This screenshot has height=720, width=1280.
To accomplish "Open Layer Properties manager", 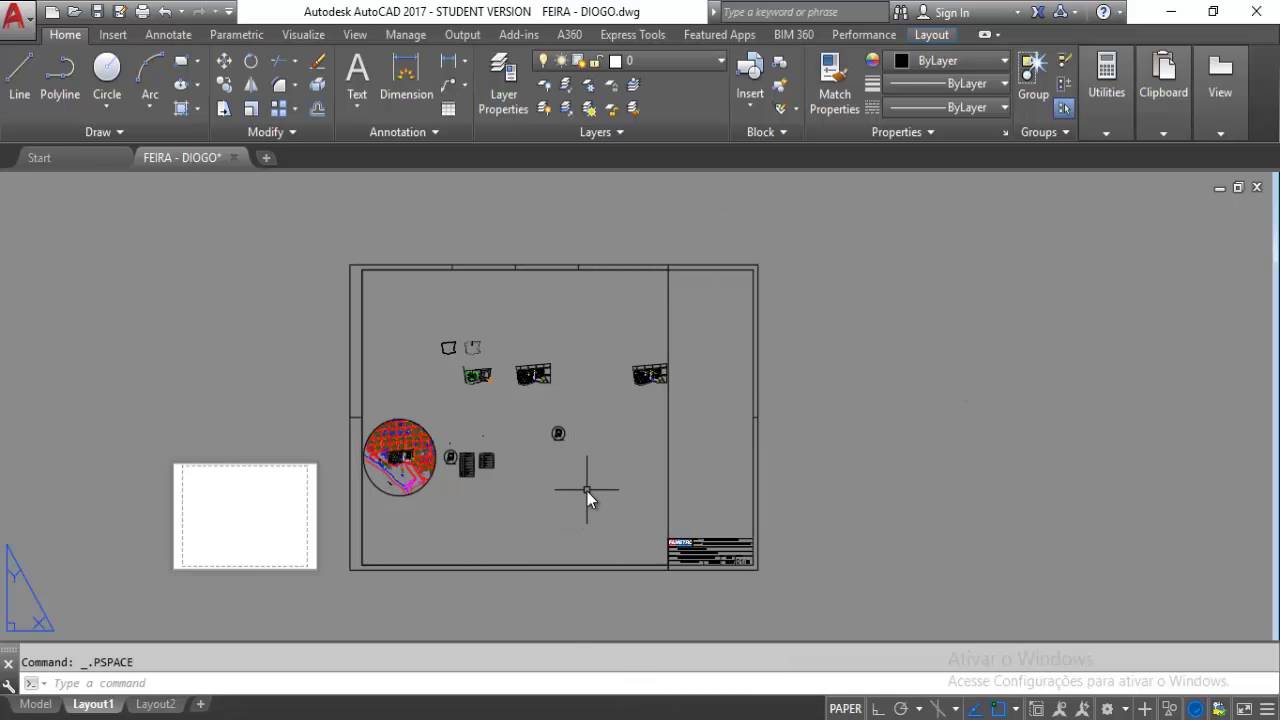I will [503, 85].
